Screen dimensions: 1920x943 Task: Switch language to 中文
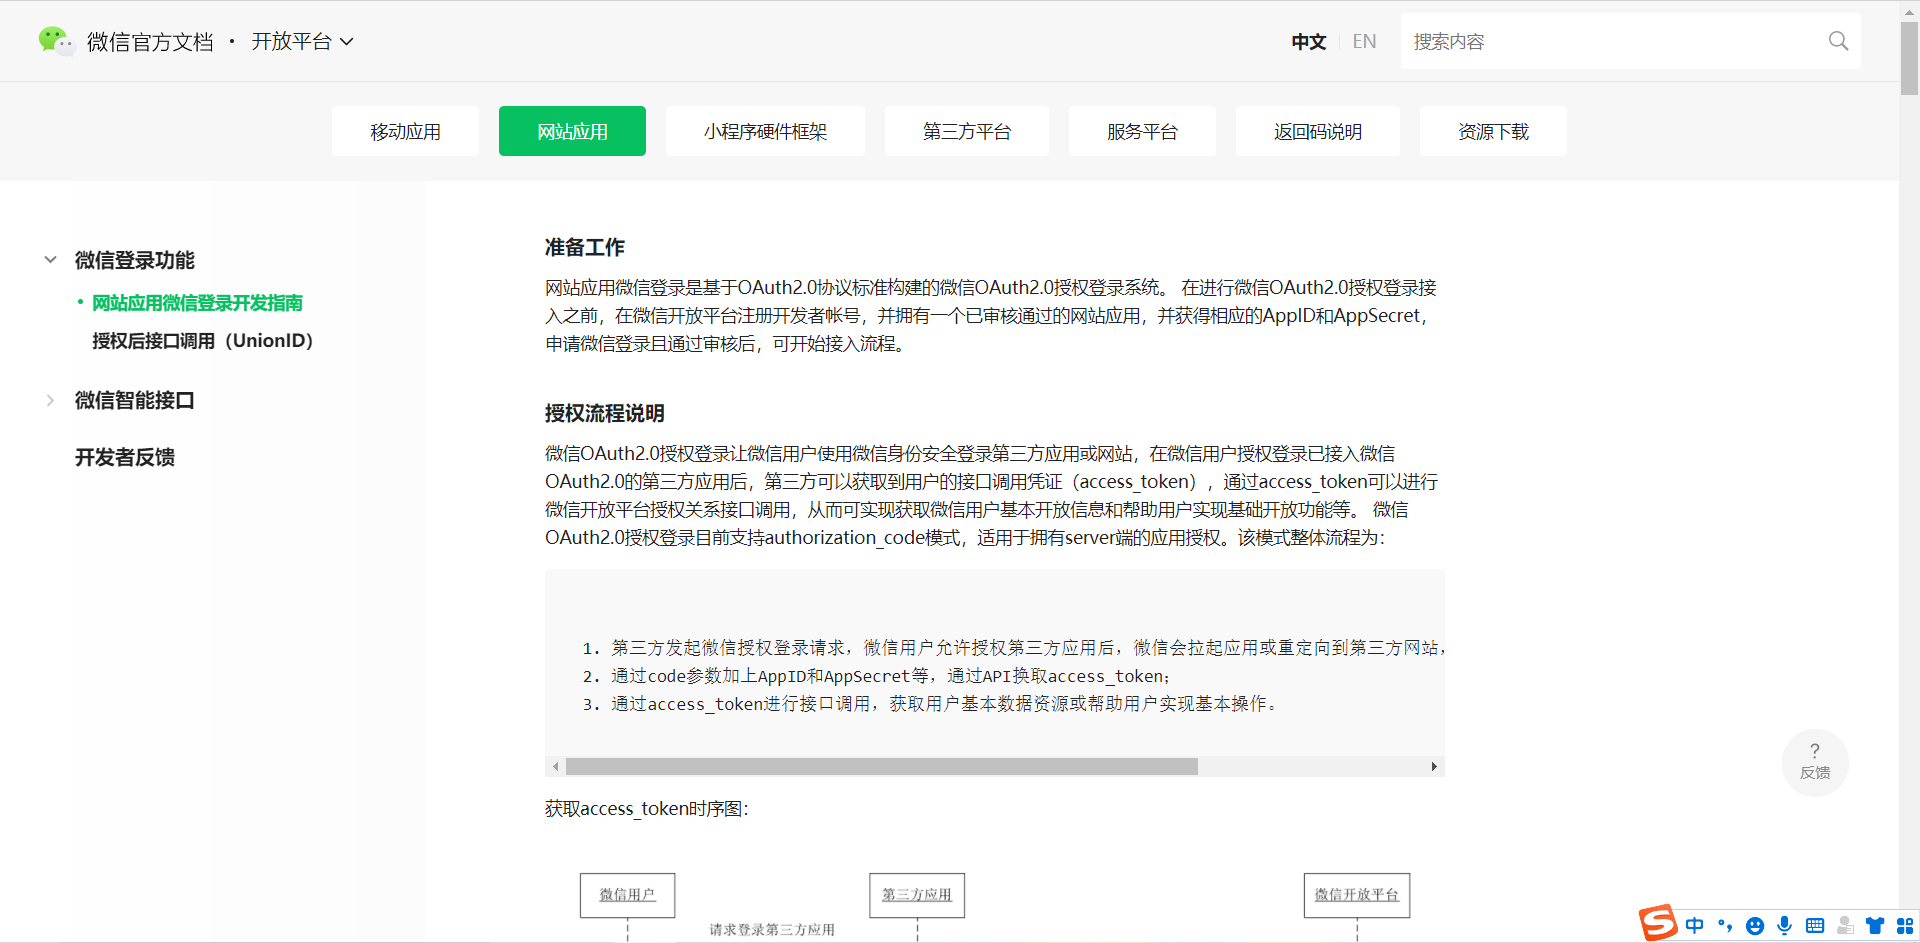click(x=1308, y=41)
